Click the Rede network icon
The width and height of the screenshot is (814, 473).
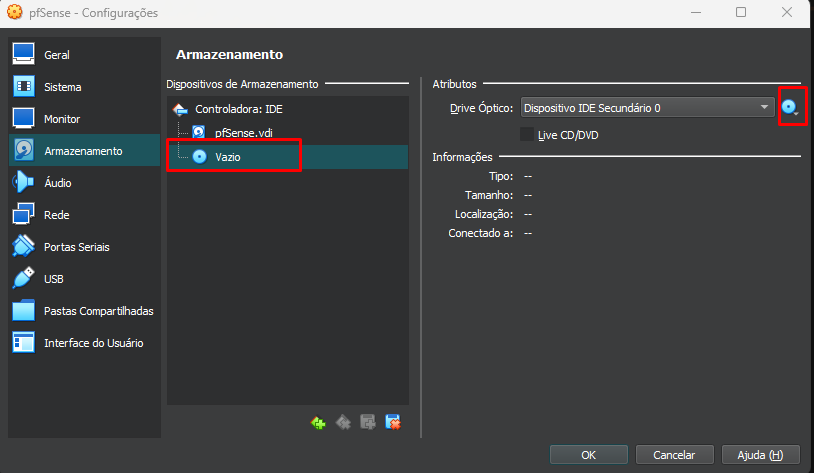coord(23,214)
